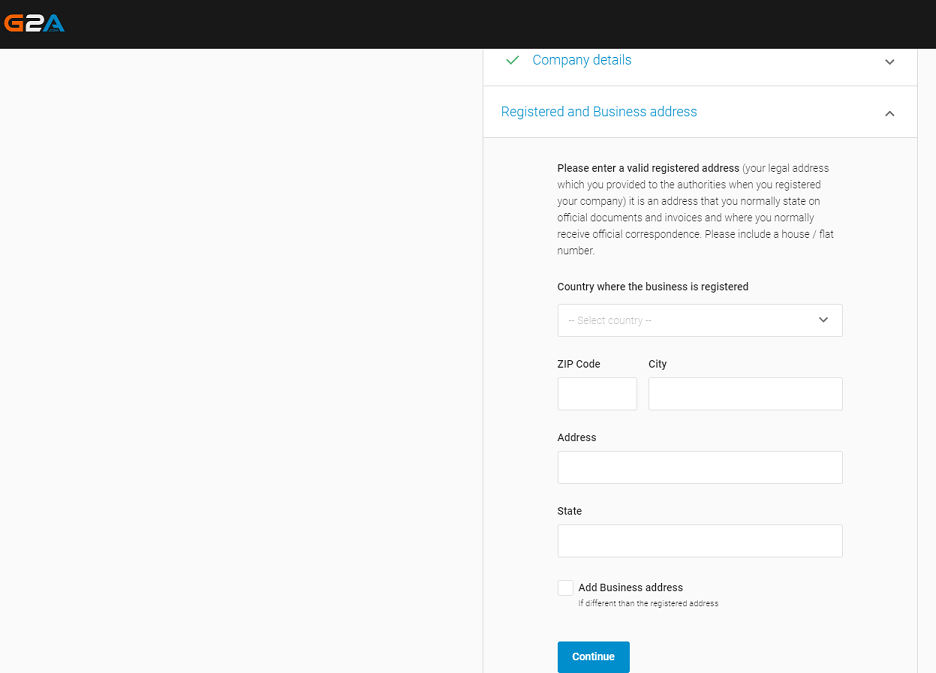Focus the ZIP Code input field
The image size is (936, 673).
point(597,394)
